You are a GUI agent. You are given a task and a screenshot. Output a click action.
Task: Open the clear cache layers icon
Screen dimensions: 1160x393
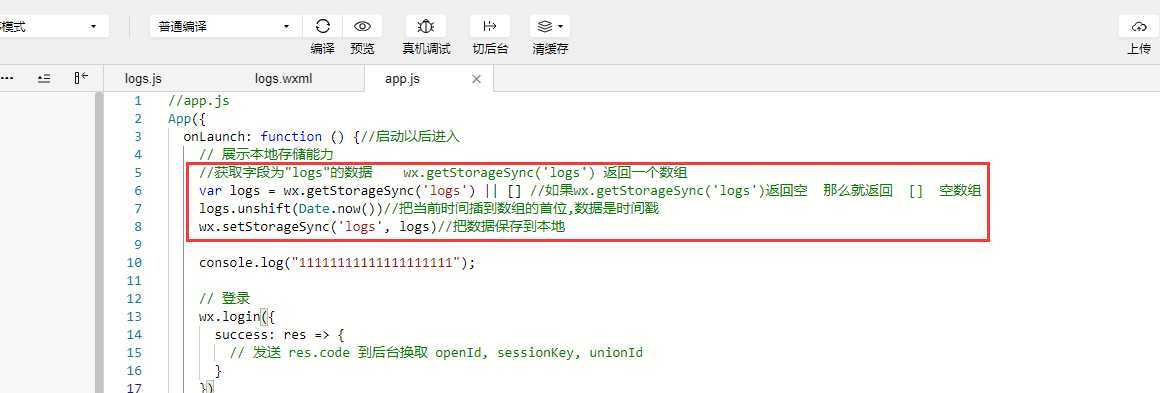click(x=545, y=26)
